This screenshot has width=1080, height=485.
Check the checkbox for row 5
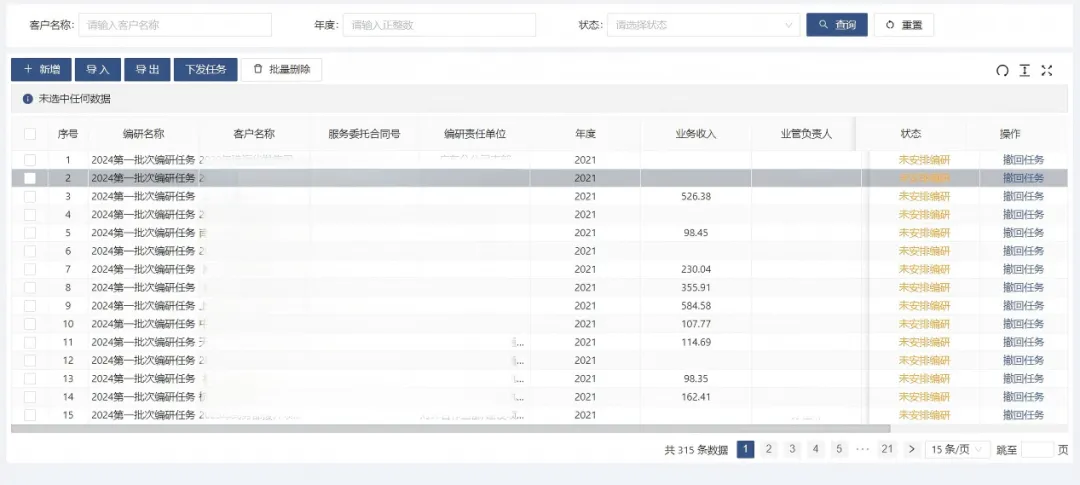coord(30,233)
